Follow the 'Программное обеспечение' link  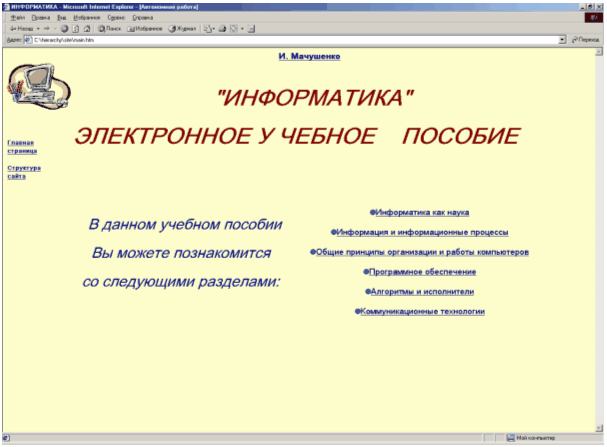(x=422, y=271)
